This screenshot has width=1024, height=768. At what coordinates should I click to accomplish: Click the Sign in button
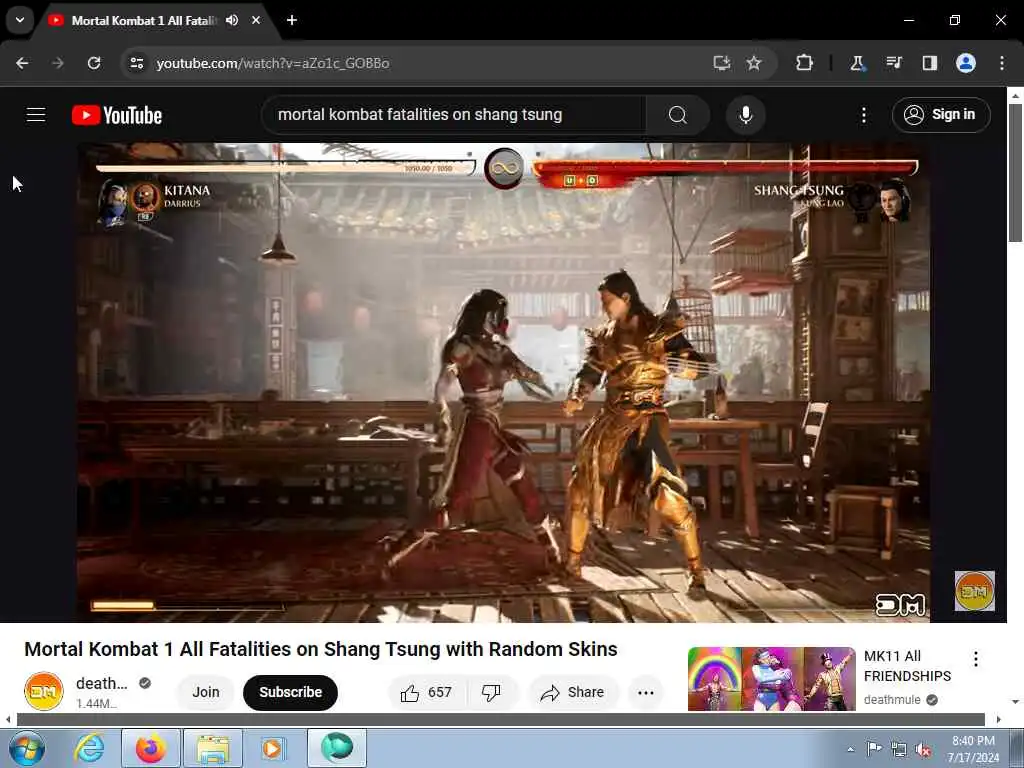click(940, 115)
